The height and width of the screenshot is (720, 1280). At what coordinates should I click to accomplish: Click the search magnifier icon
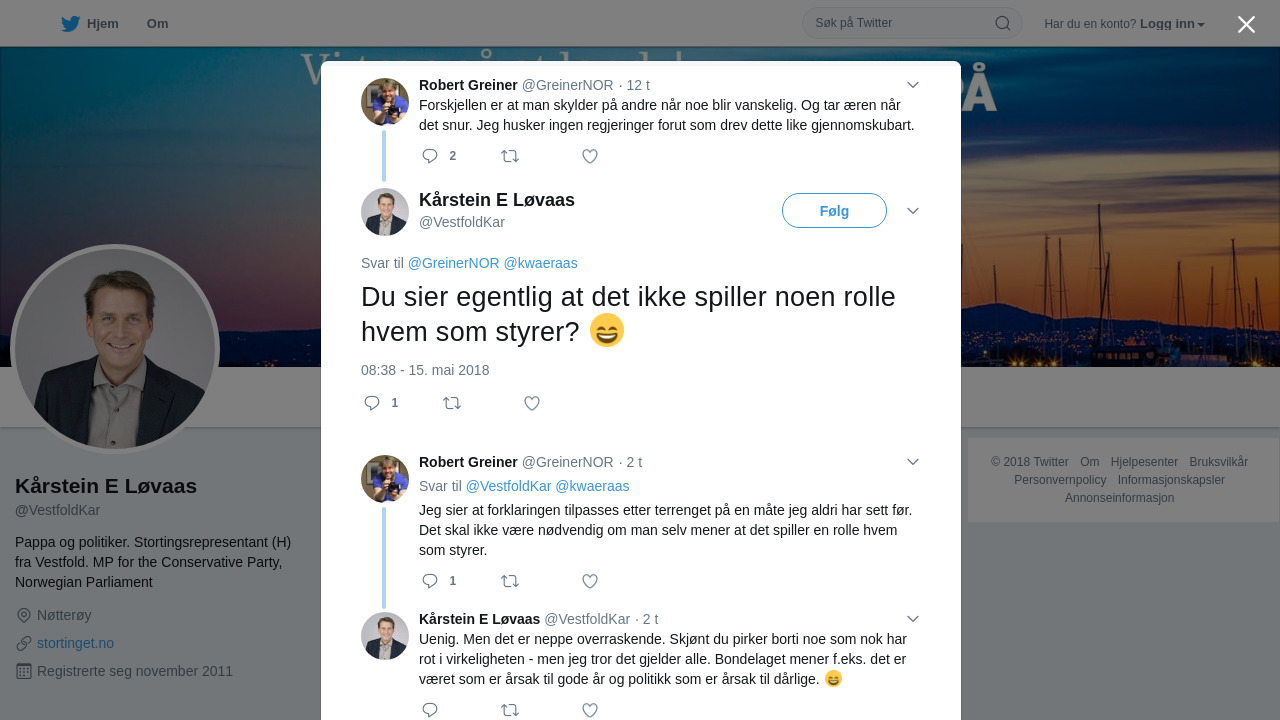pos(1002,23)
